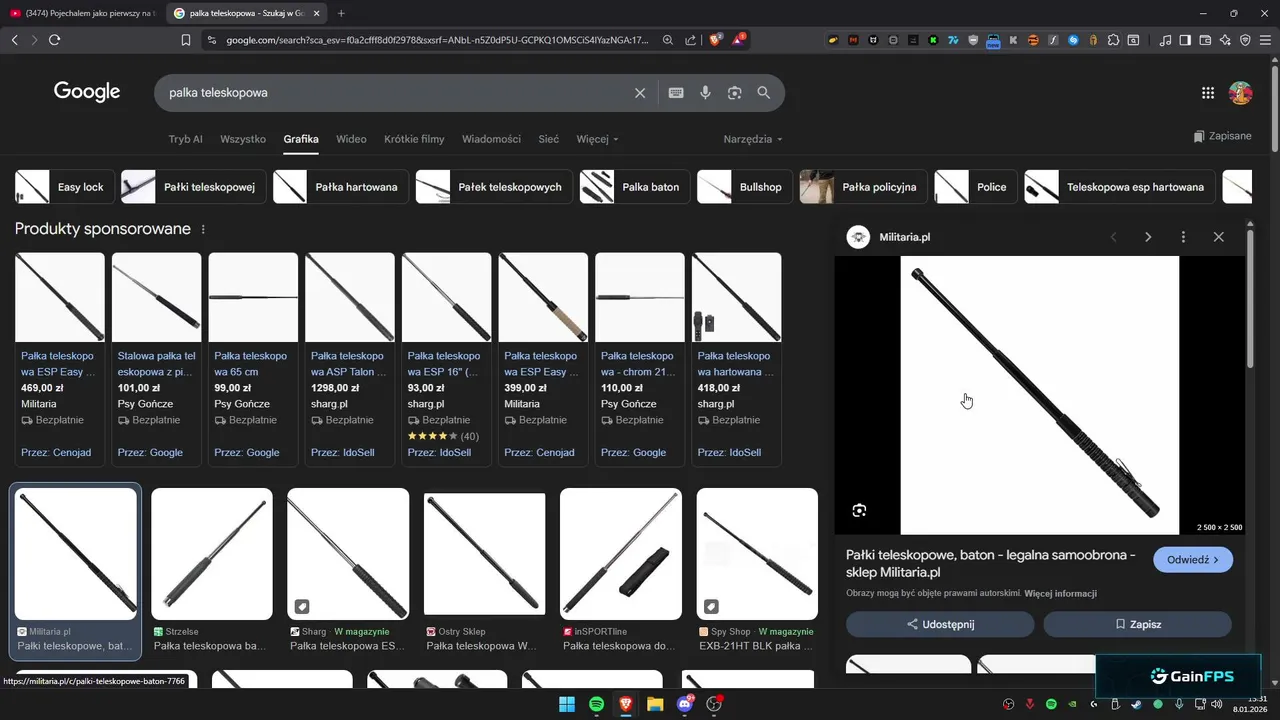1280x720 pixels.
Task: Select the Bullshop filter chip
Action: click(x=745, y=187)
